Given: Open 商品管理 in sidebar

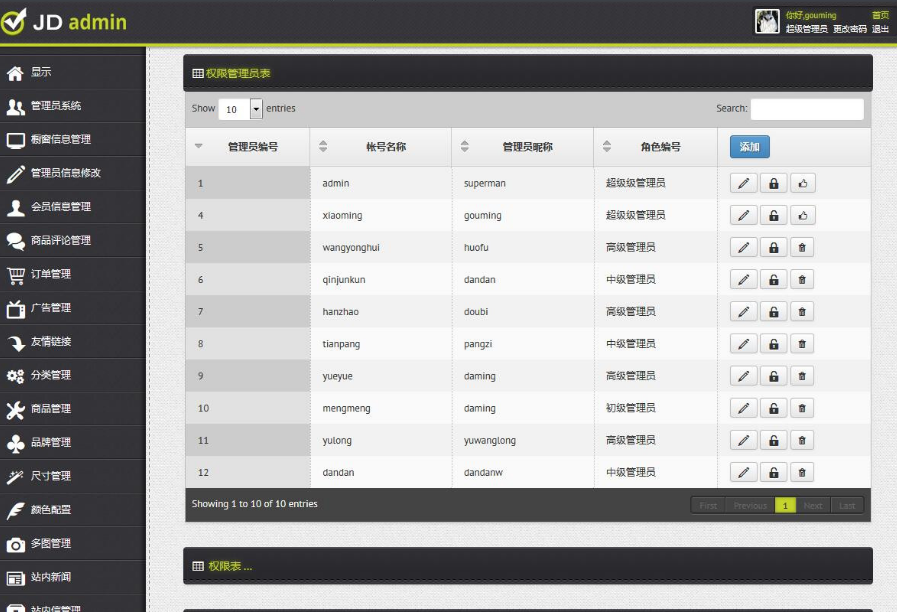Looking at the screenshot, I should coord(73,409).
